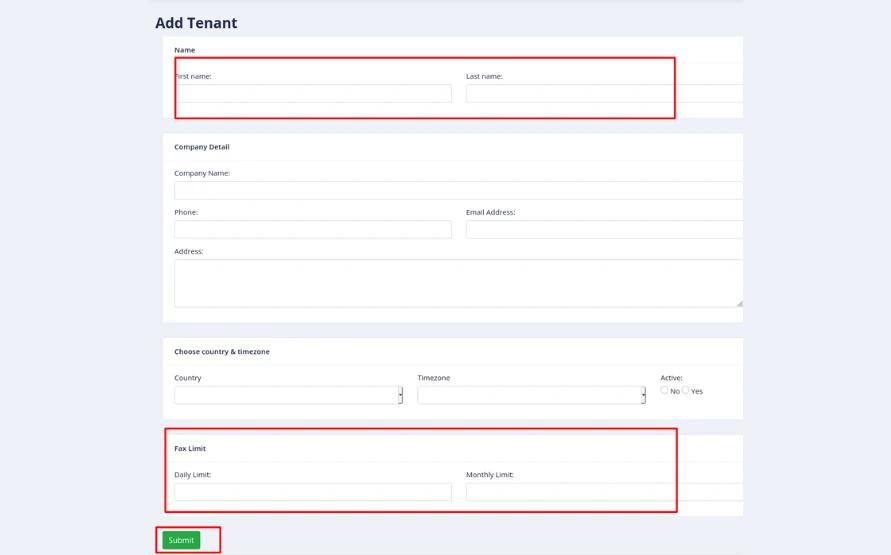The width and height of the screenshot is (891, 555).
Task: Click the Phone input field
Action: [313, 229]
